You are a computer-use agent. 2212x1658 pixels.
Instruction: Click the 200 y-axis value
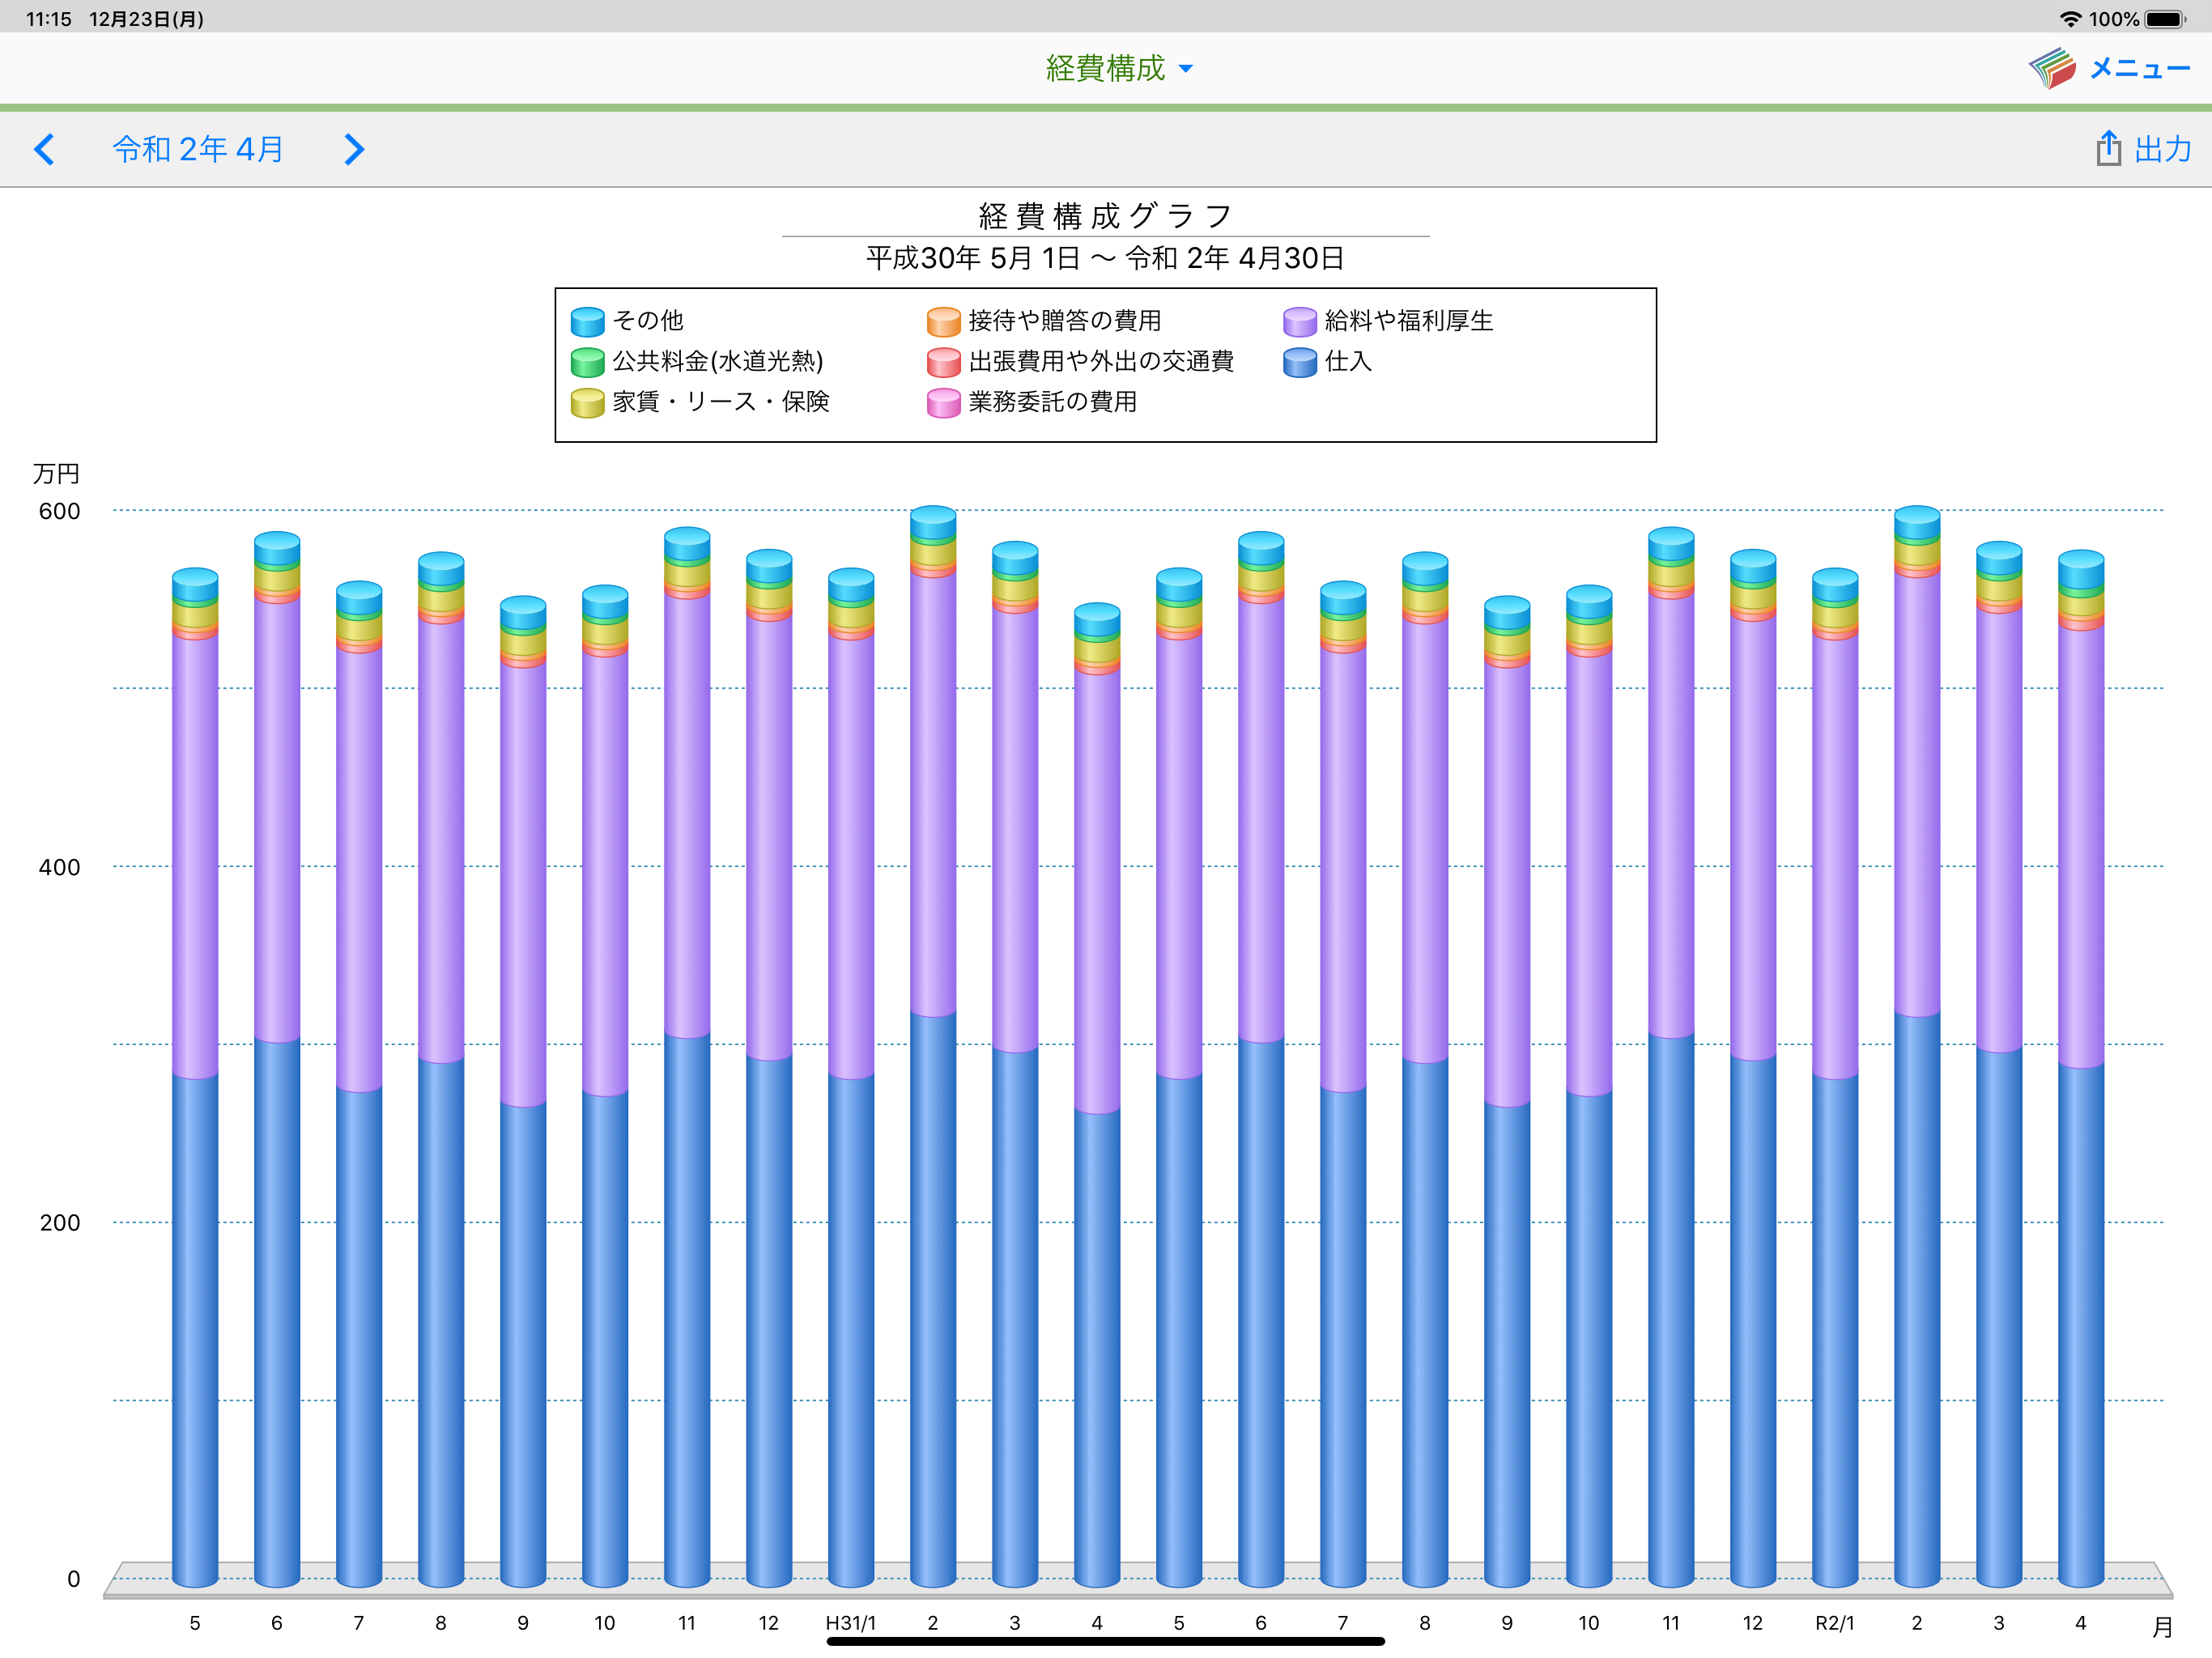pos(59,1222)
